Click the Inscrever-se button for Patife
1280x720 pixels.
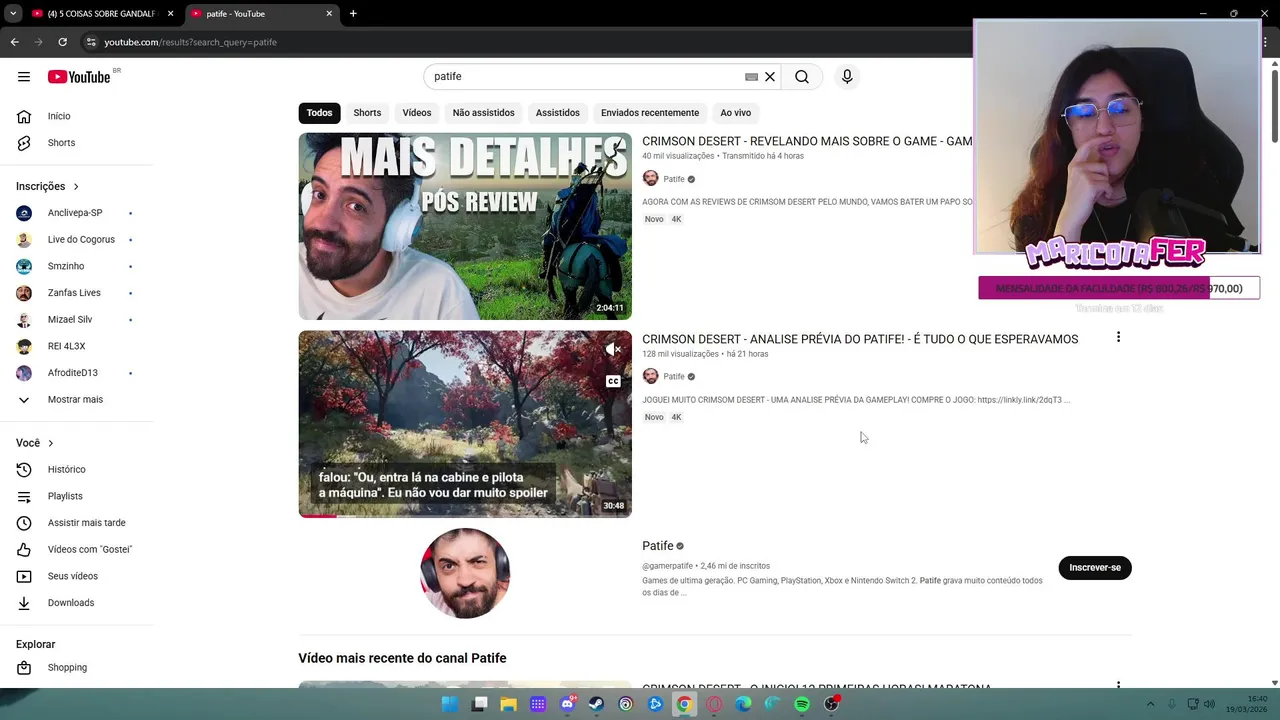tap(1095, 568)
